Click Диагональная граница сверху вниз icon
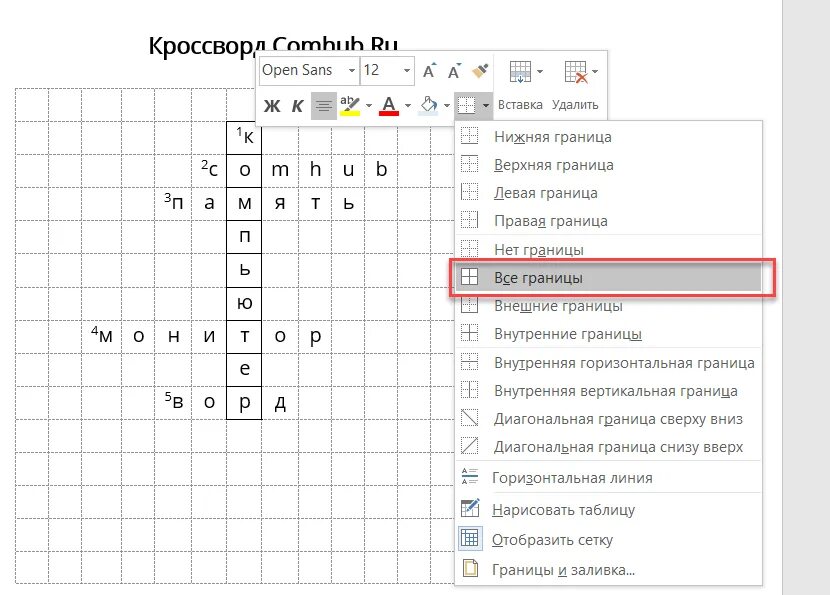 point(470,419)
